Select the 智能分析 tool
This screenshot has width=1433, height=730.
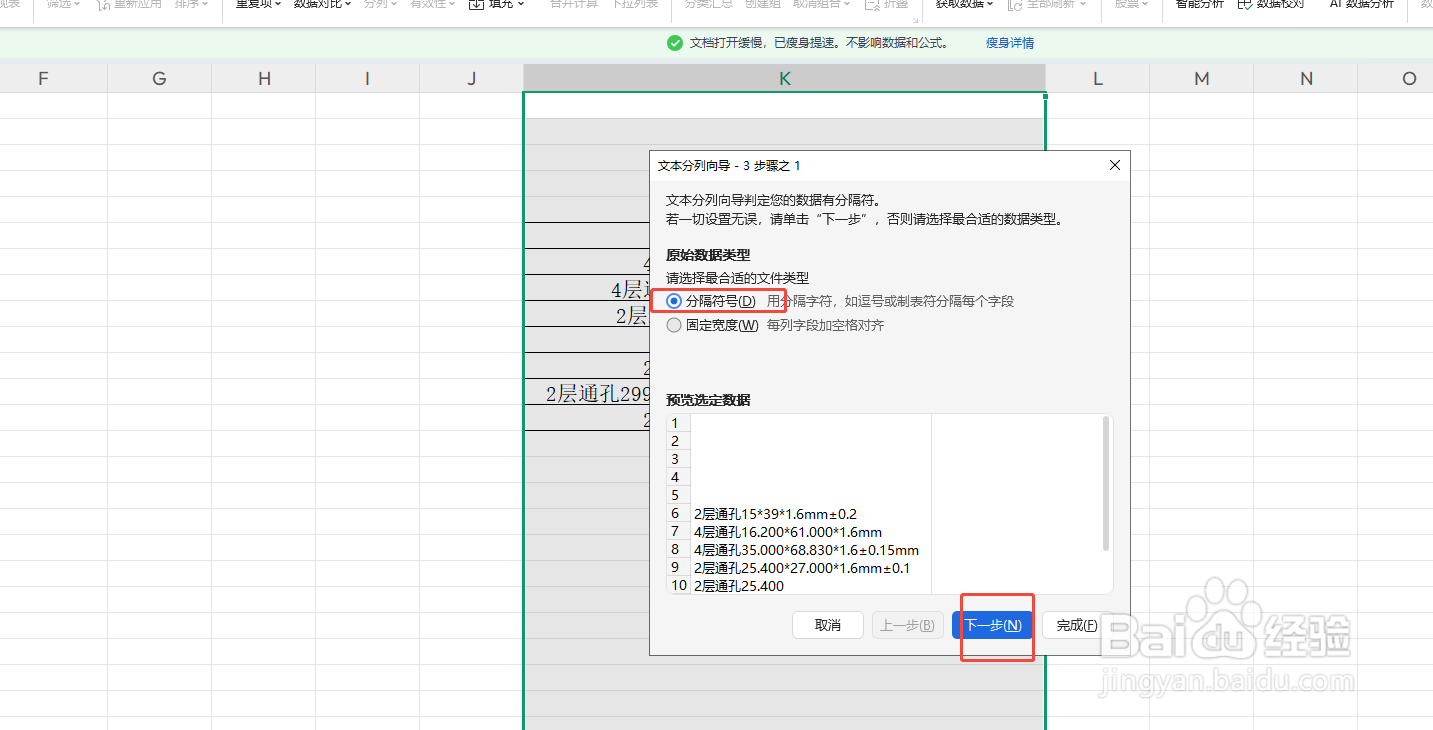tap(1198, 7)
